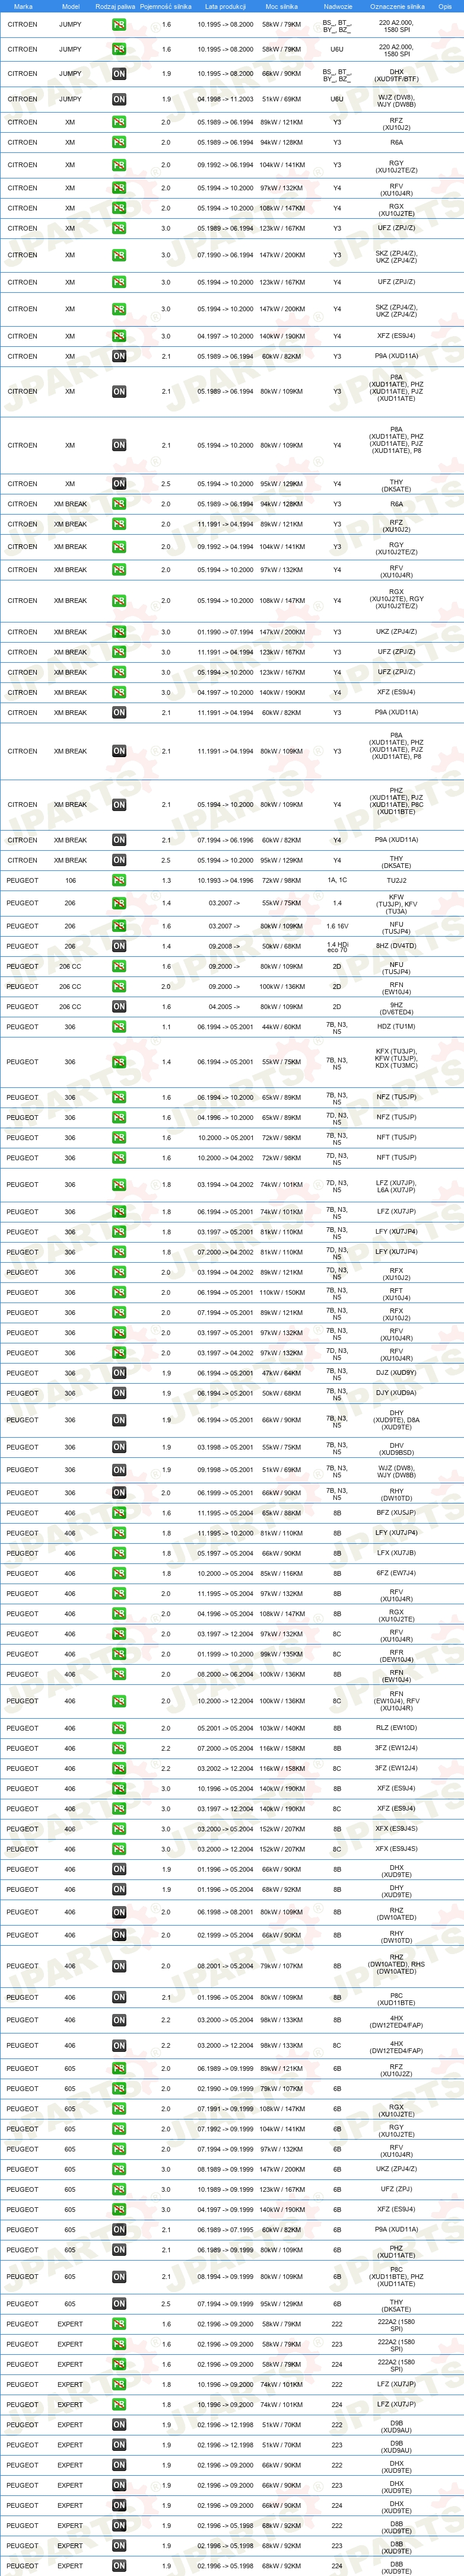
Task: Click diesel ON icon for Citroen XM 2.5 THY
Action: [x=119, y=484]
